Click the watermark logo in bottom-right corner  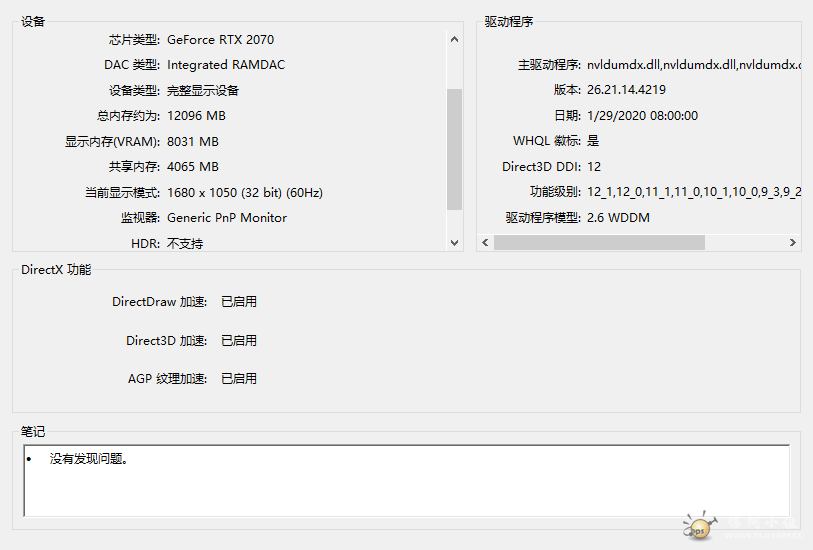(699, 527)
